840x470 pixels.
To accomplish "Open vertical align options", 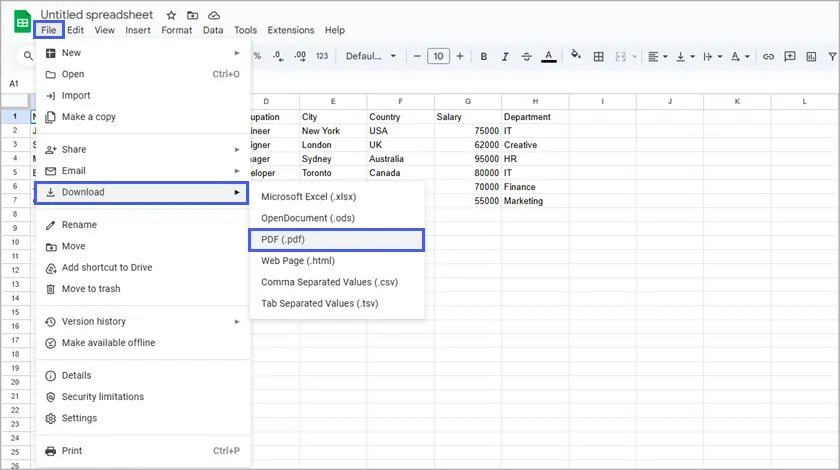I will 685,56.
